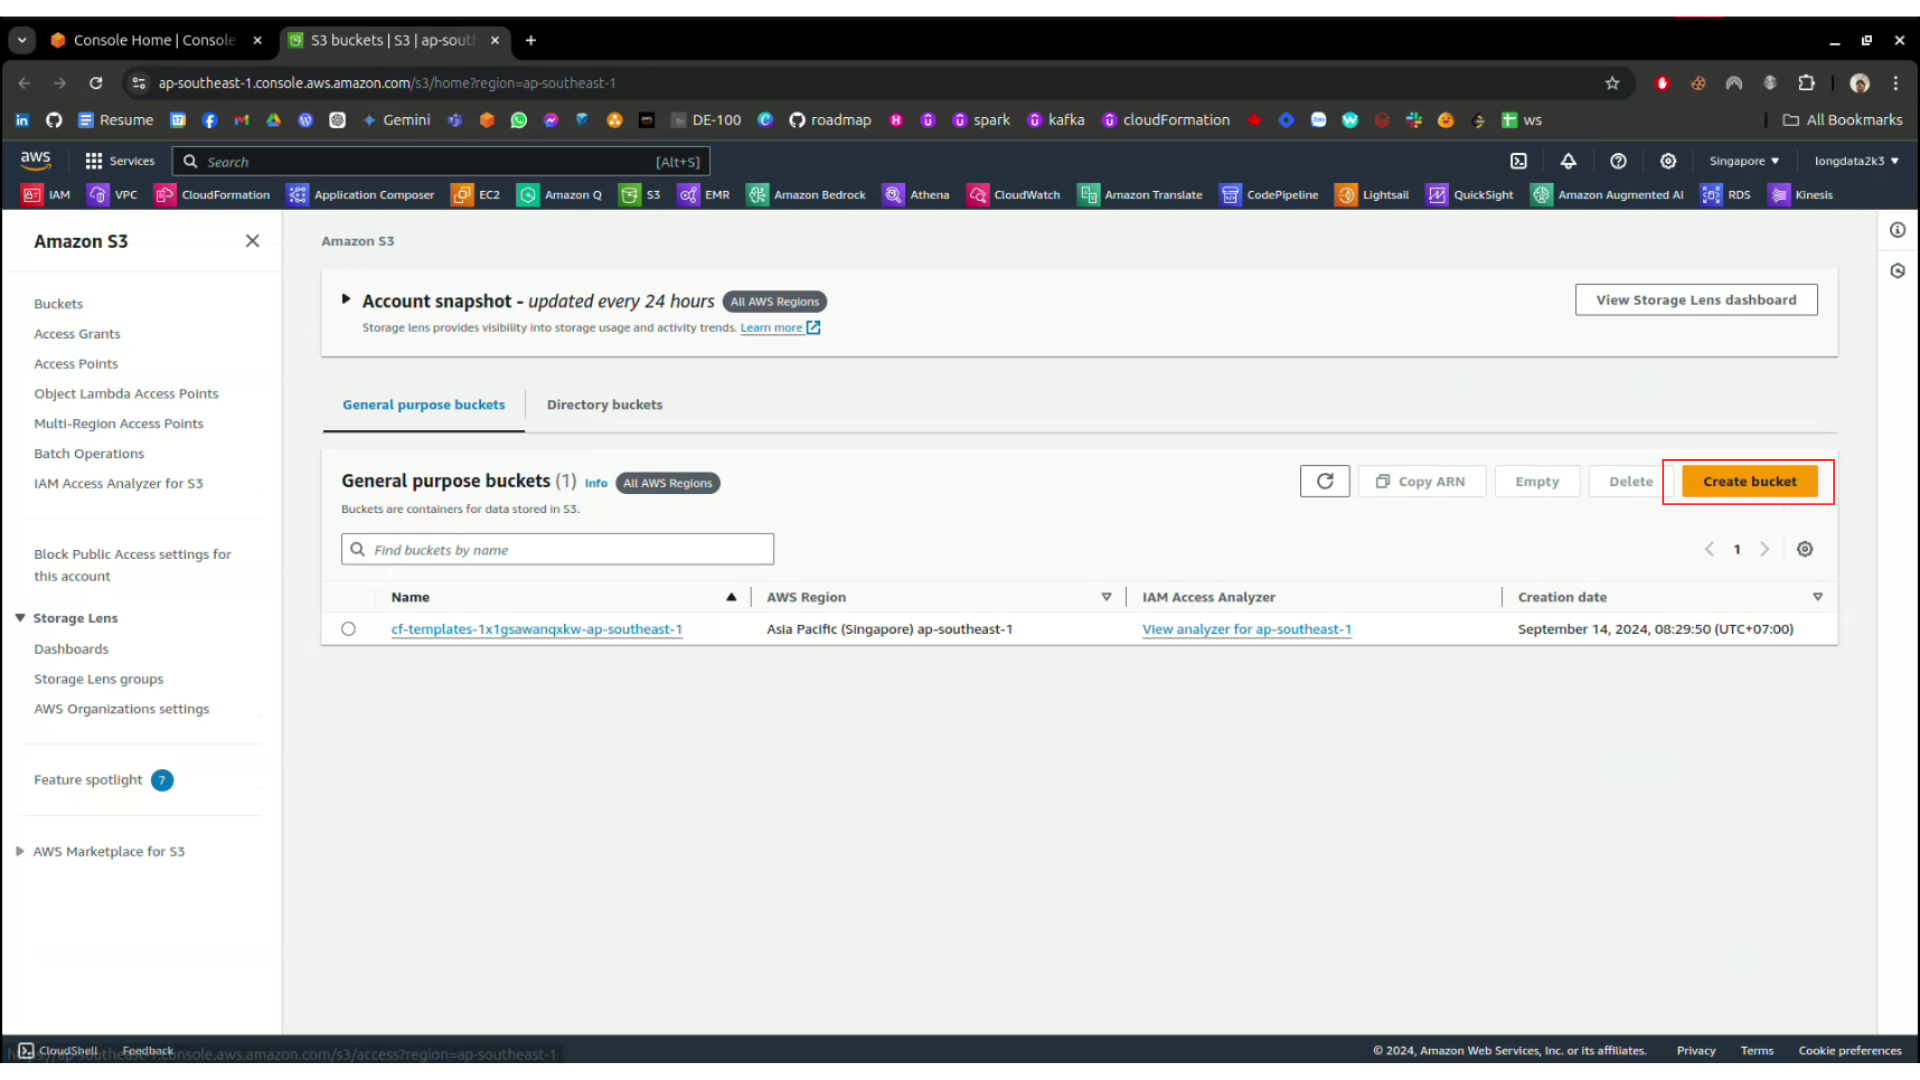Image resolution: width=1920 pixels, height=1080 pixels.
Task: Open table preferences gear icon
Action: [x=1804, y=549]
